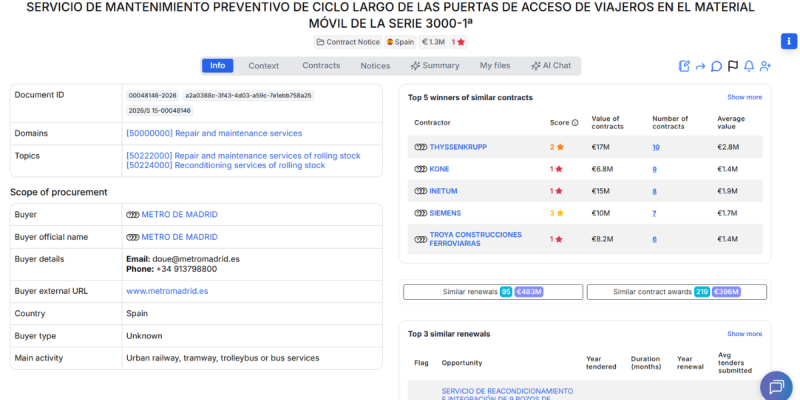Open INETUM's 8 contracts link
Image resolution: width=800 pixels, height=400 pixels.
(655, 191)
